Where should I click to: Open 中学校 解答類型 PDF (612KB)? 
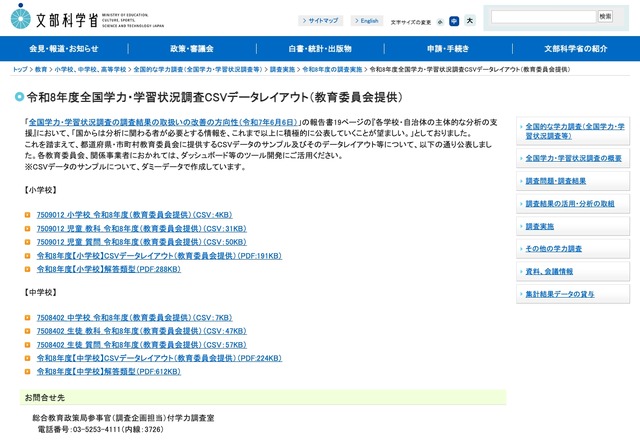(109, 372)
